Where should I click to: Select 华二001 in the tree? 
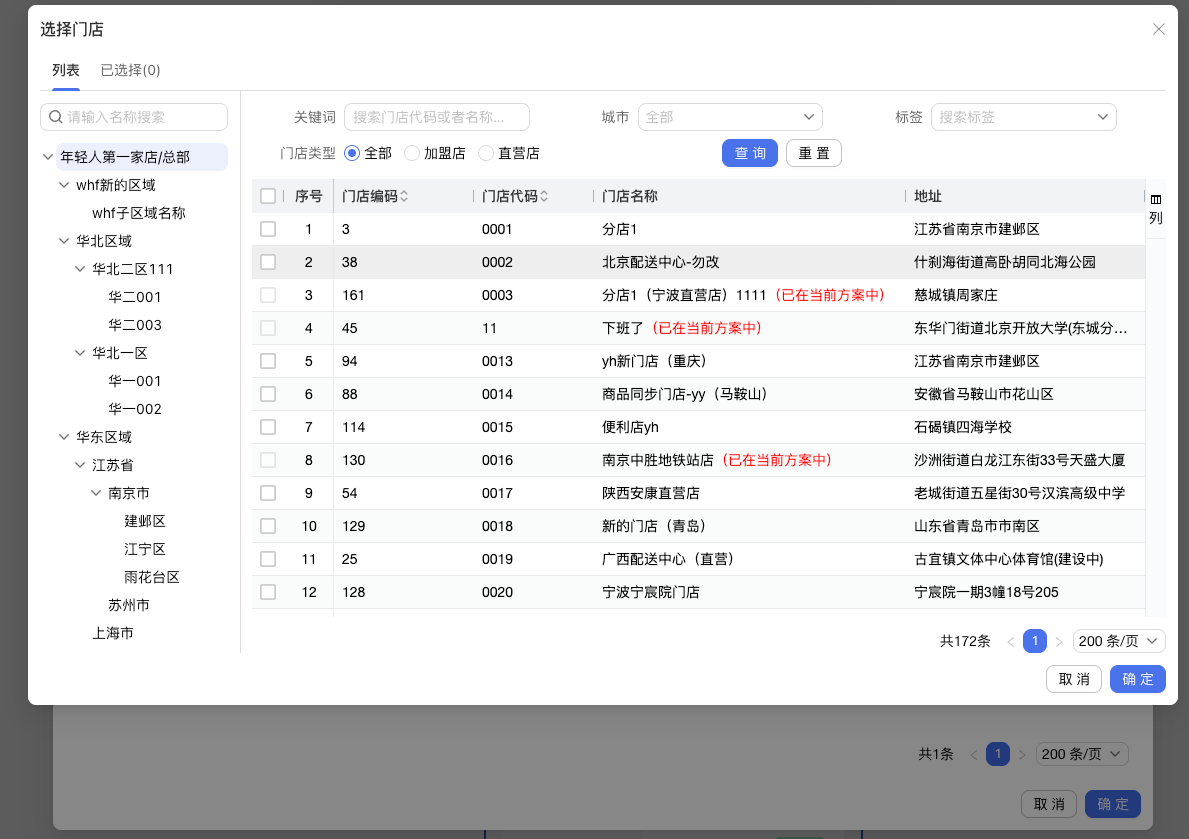pos(135,297)
